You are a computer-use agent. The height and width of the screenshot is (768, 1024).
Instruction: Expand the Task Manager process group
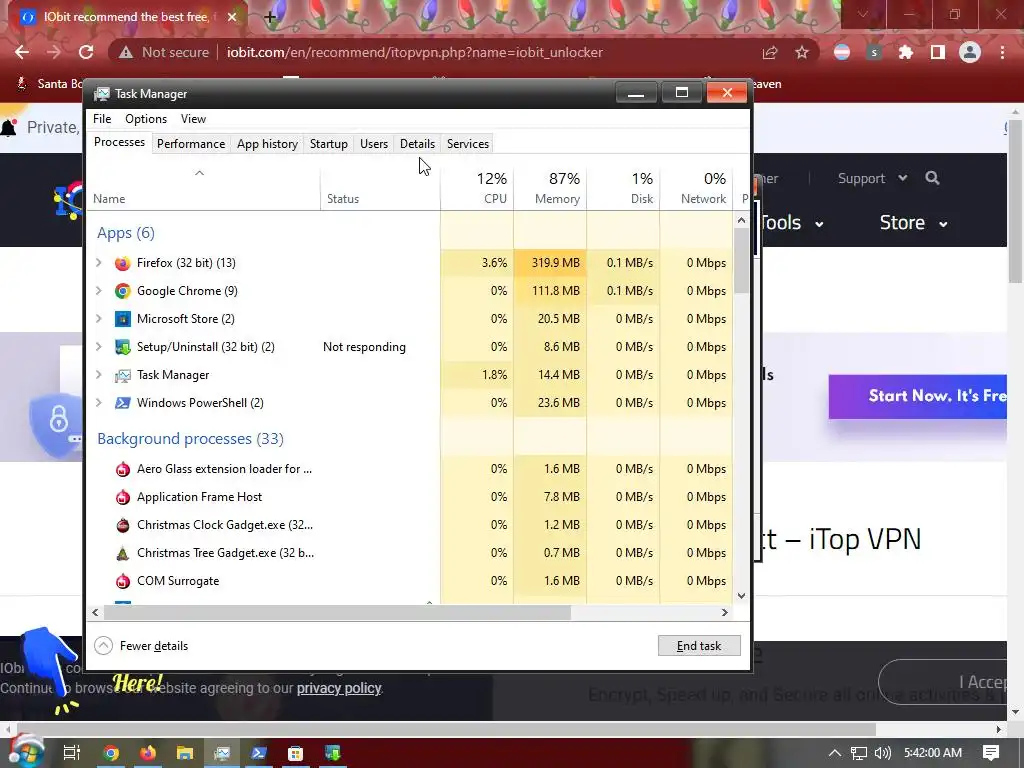pos(99,375)
